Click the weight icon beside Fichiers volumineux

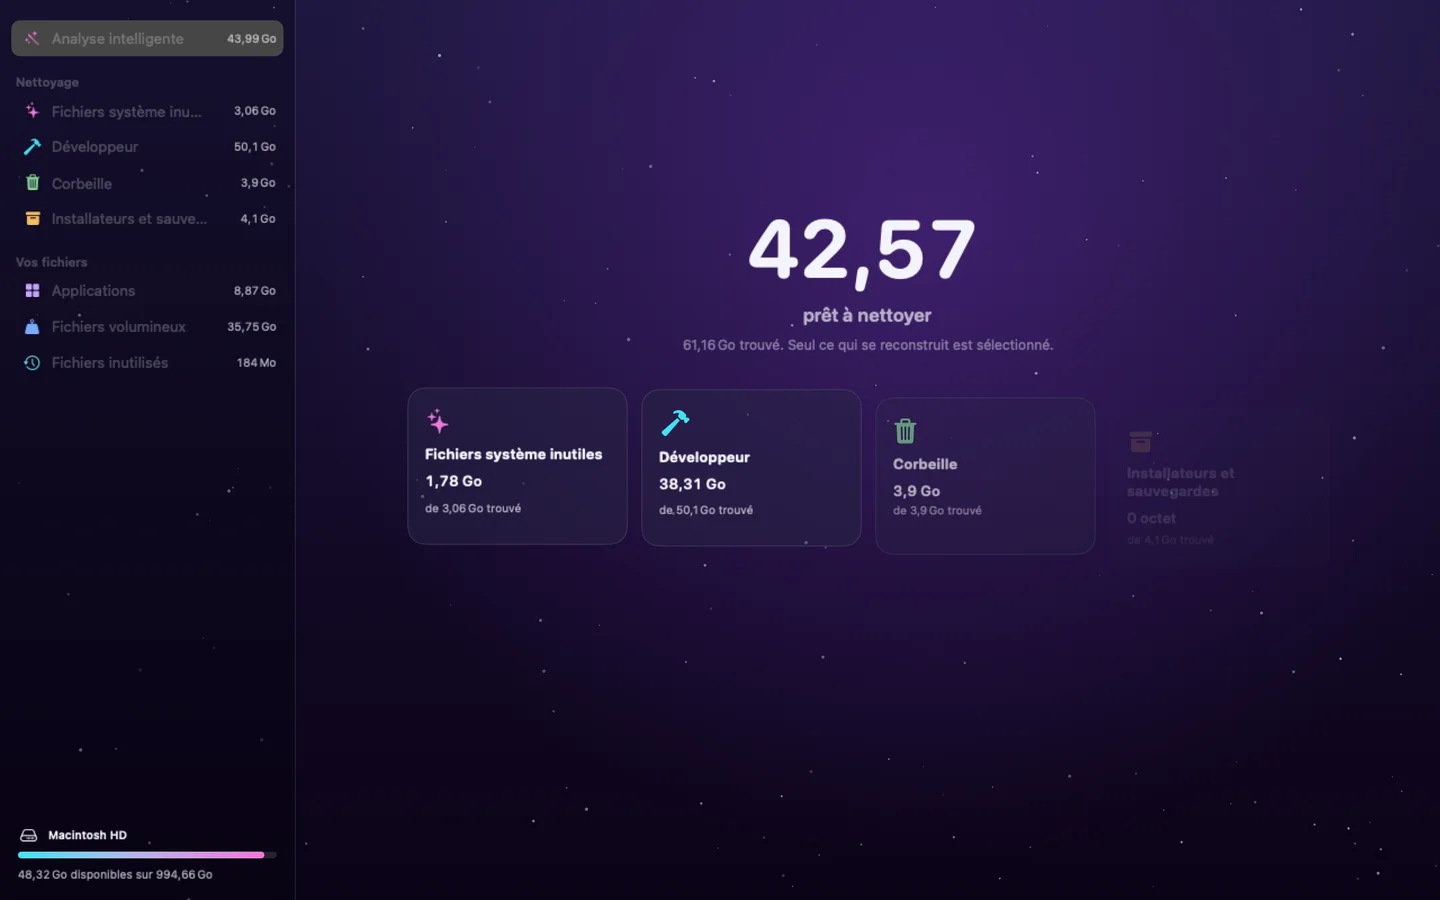(32, 327)
